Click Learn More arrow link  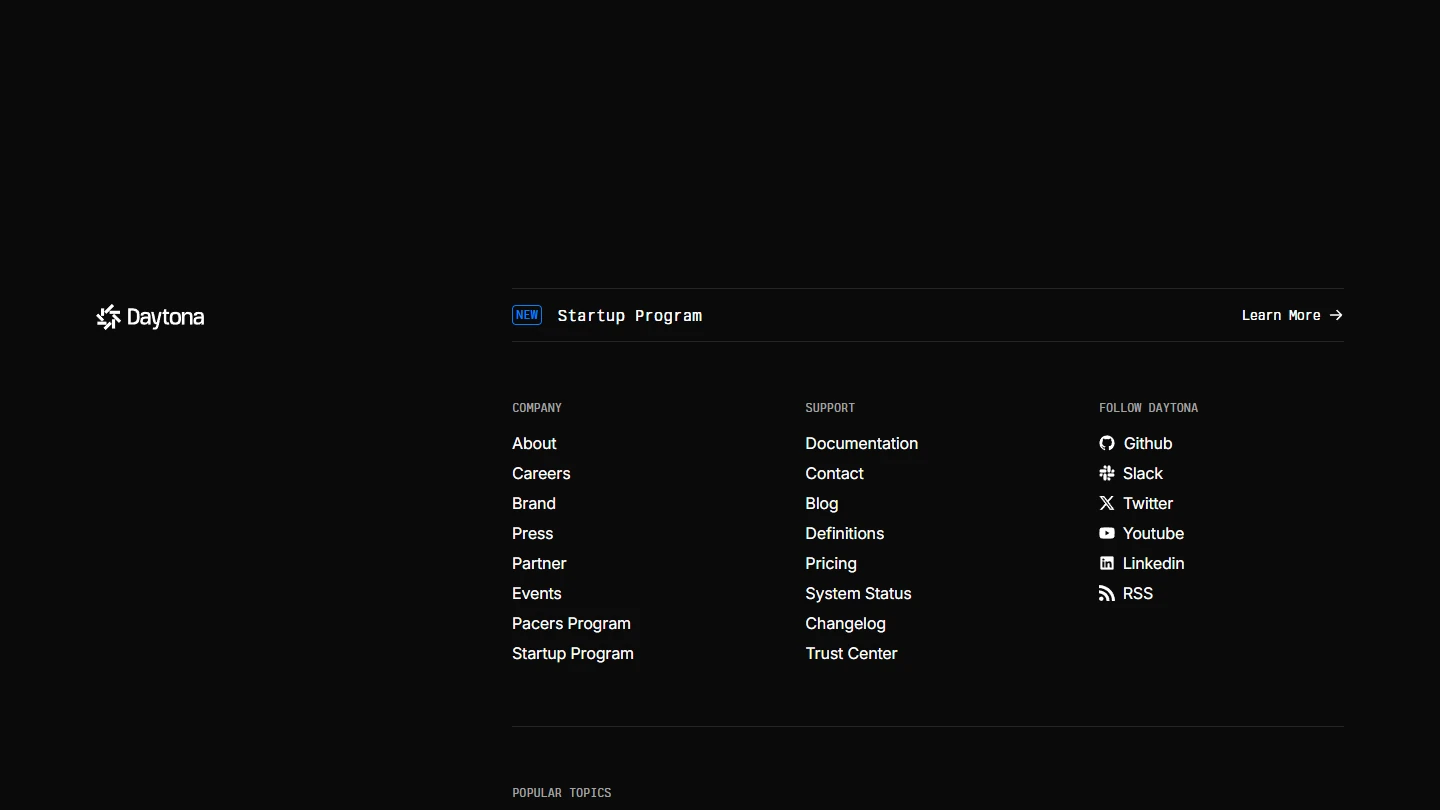[1291, 315]
